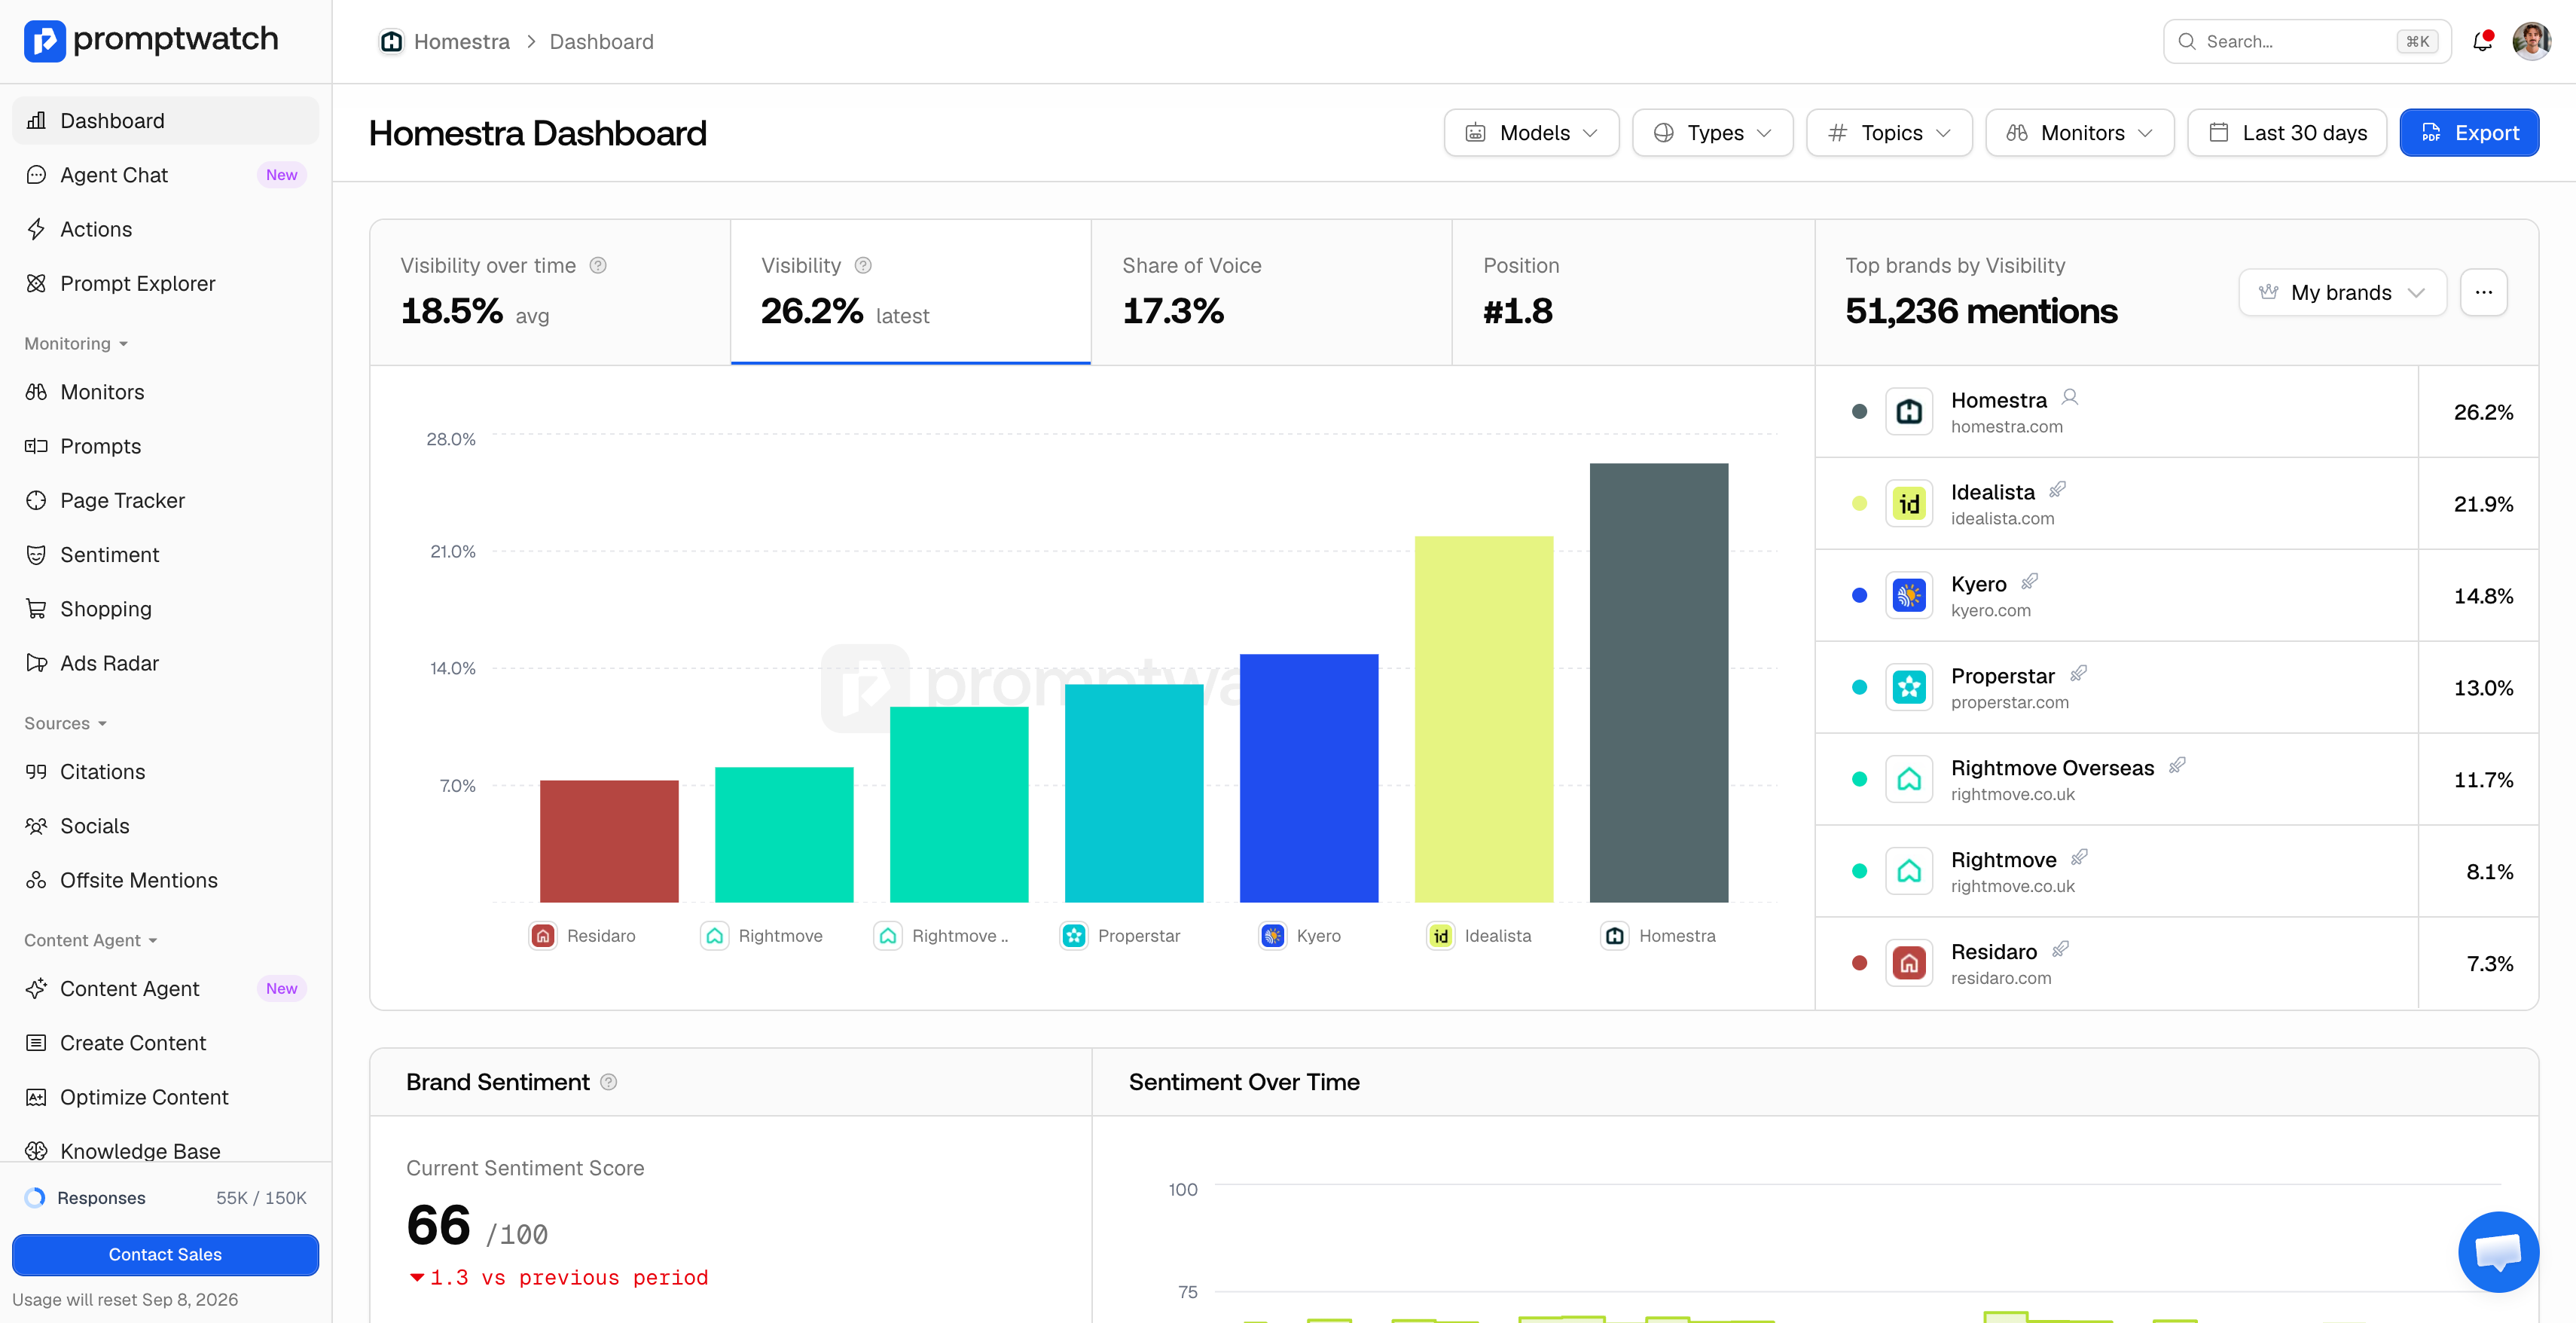Click the Contact Sales button
Screen dimensions: 2576x1323
coord(165,1254)
